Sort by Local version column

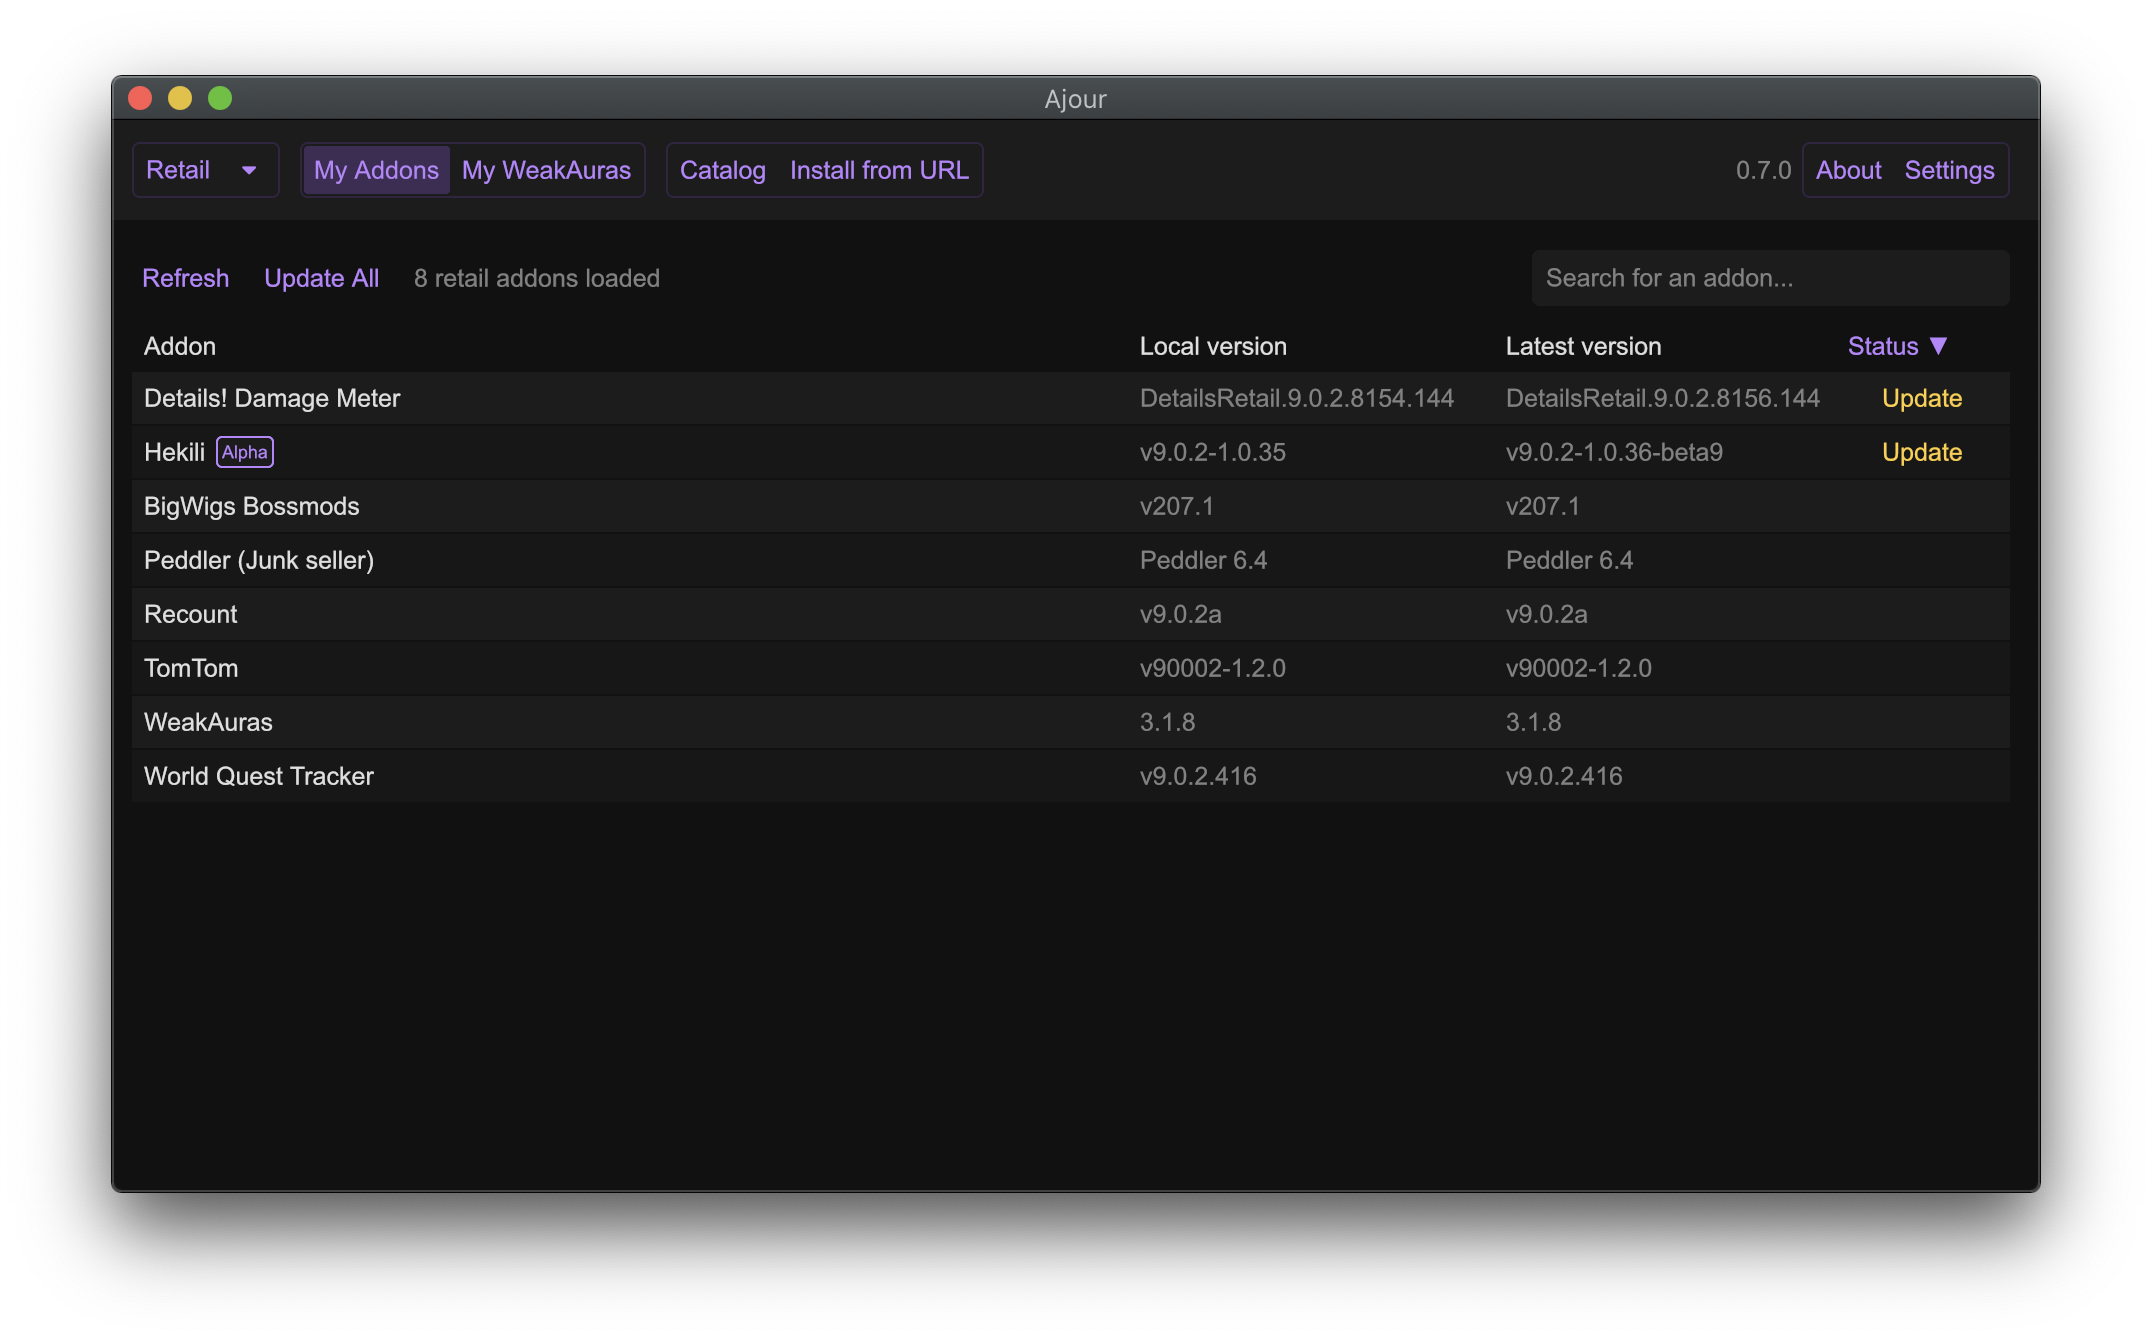(x=1213, y=346)
